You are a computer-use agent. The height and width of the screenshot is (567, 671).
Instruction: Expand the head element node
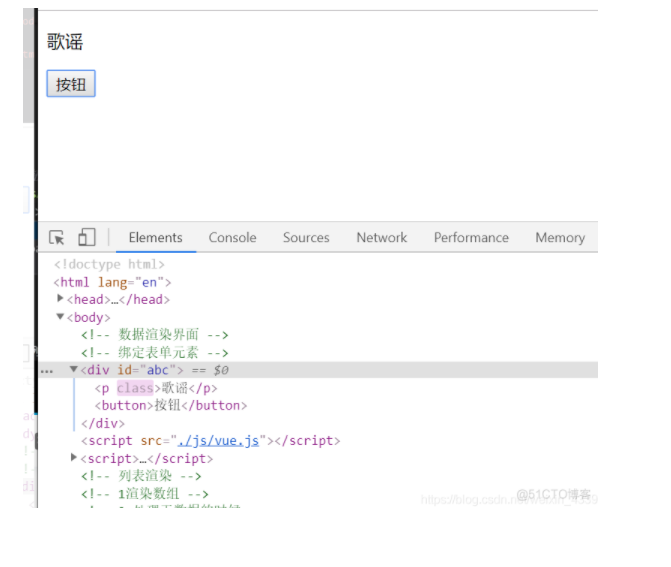click(60, 298)
